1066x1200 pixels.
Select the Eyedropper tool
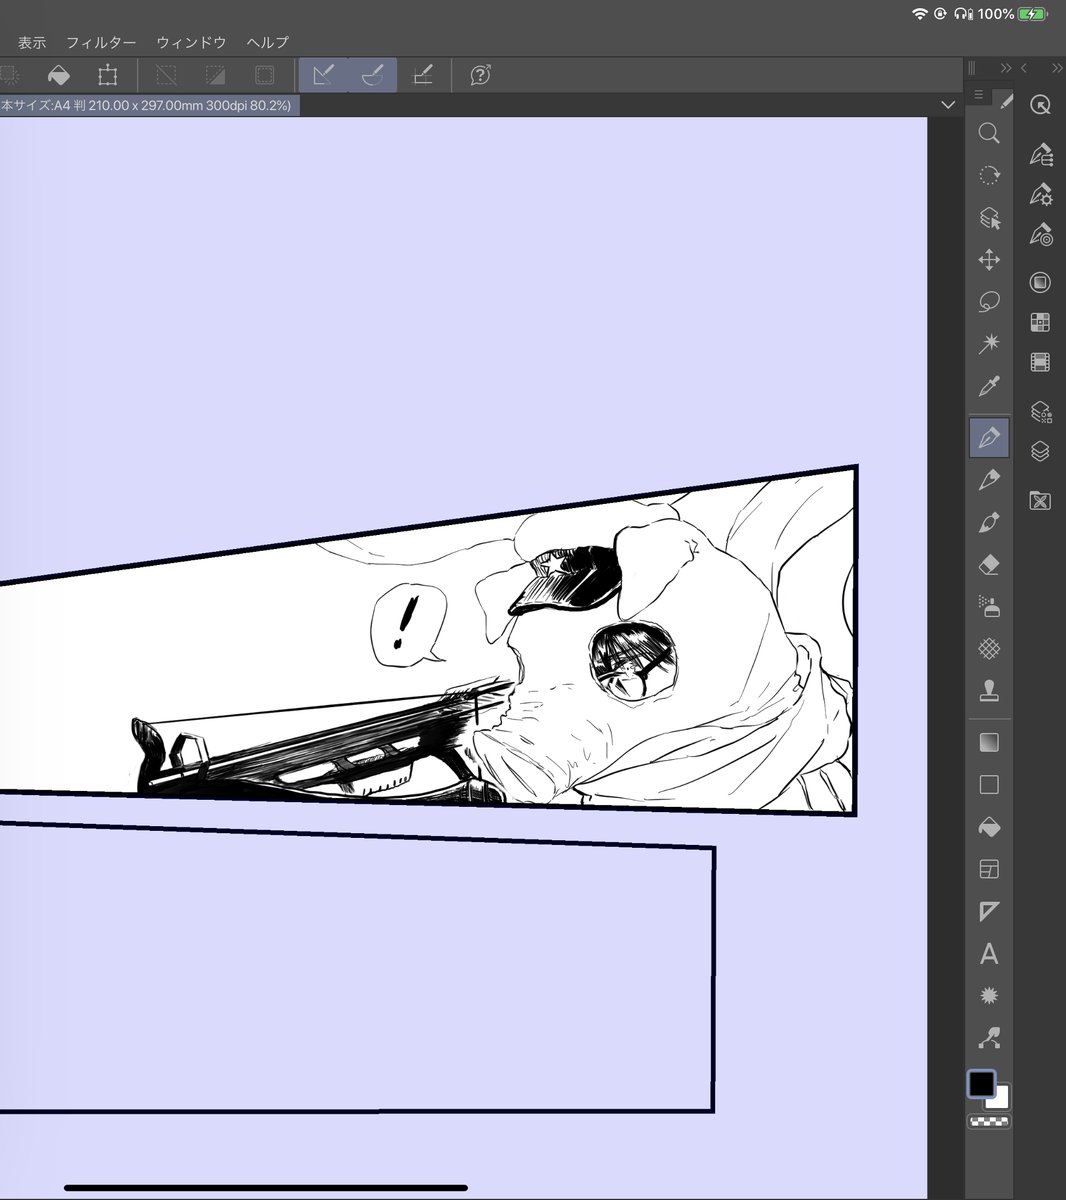pyautogui.click(x=989, y=386)
